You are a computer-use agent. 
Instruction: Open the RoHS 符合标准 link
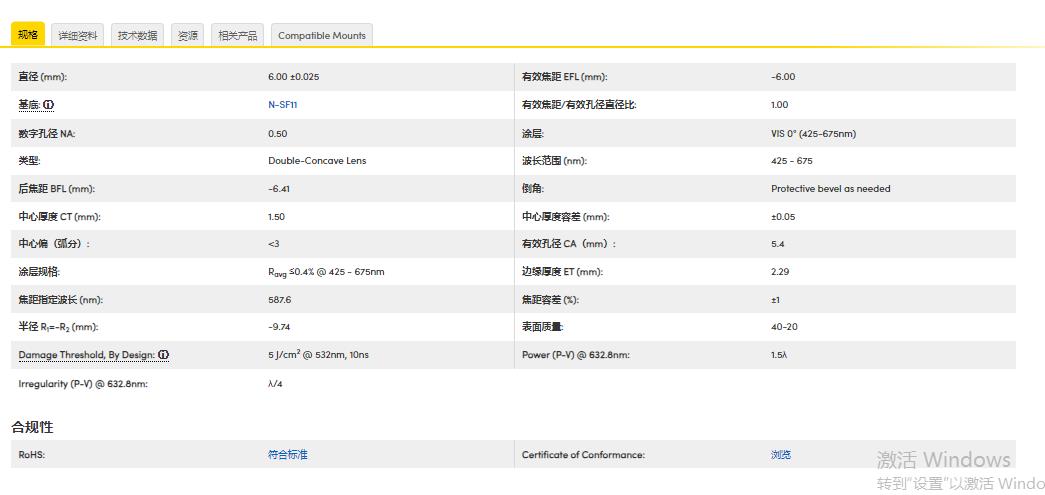(x=288, y=455)
